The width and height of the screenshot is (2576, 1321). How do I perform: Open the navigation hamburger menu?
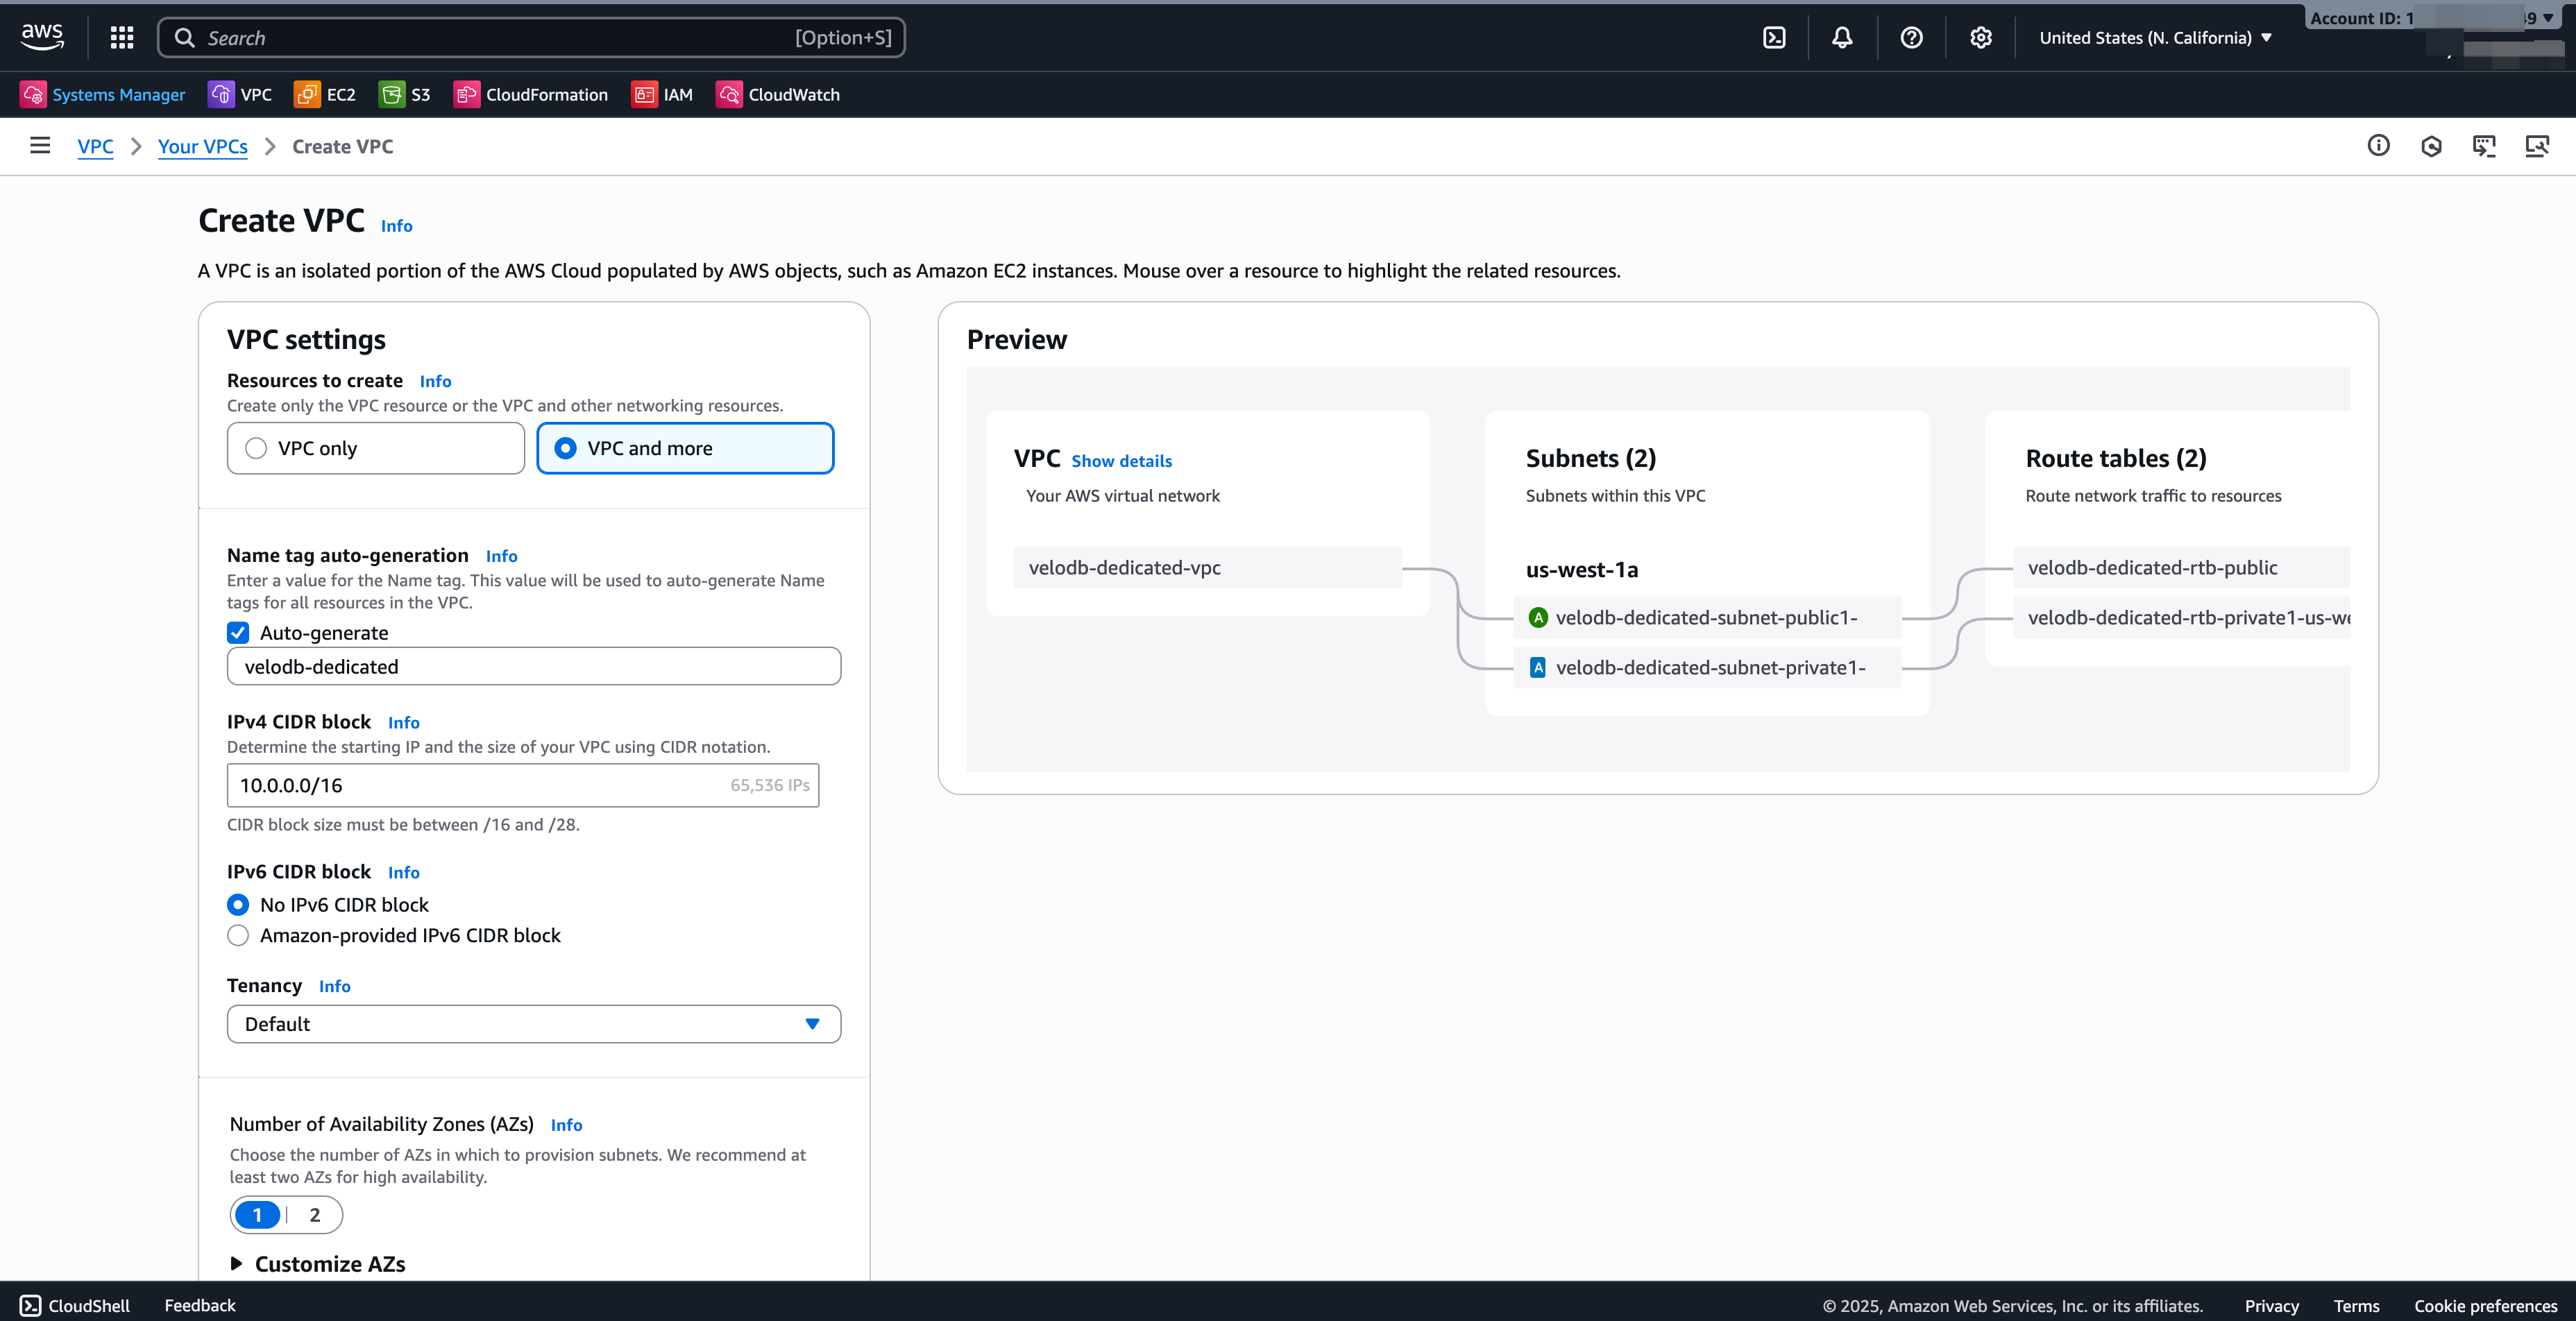click(x=40, y=145)
